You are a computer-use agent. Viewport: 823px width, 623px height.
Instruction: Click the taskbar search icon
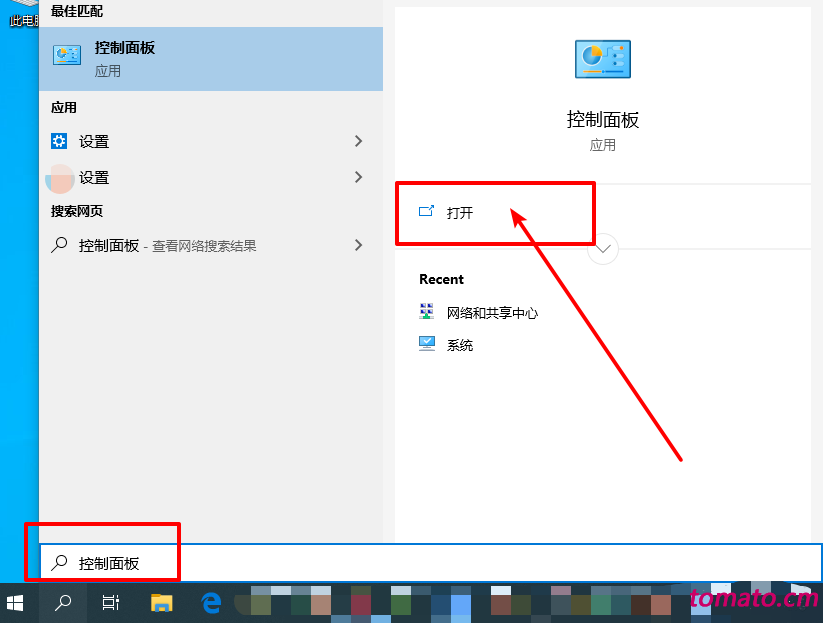pos(63,603)
